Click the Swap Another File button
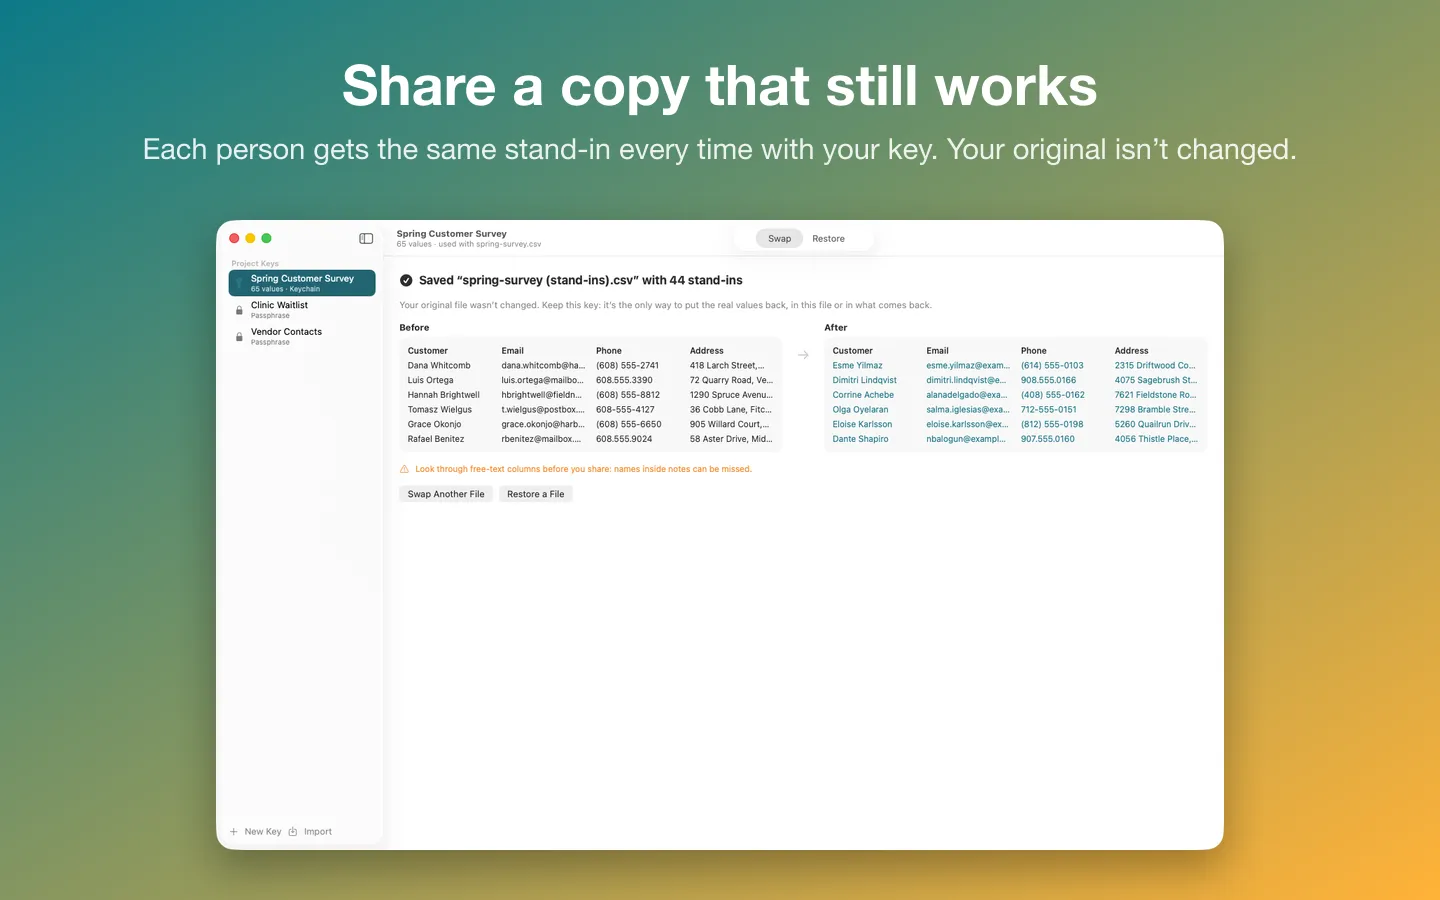The height and width of the screenshot is (900, 1440). pyautogui.click(x=446, y=494)
